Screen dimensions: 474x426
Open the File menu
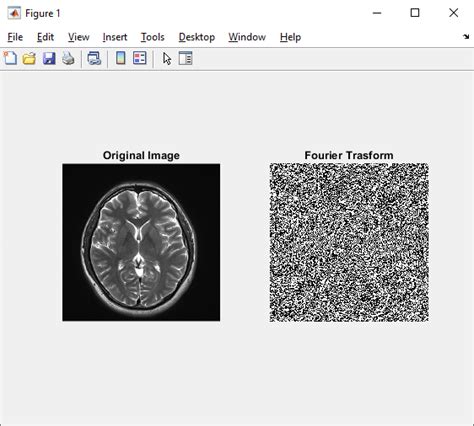point(15,37)
